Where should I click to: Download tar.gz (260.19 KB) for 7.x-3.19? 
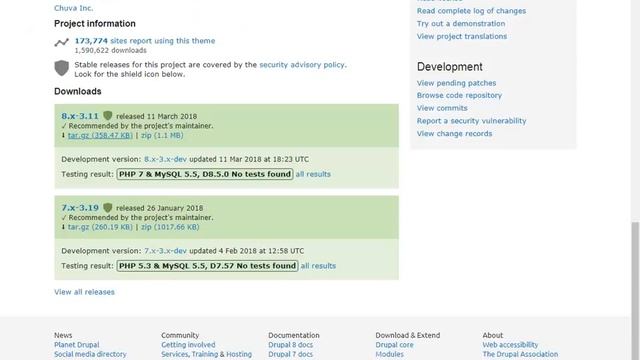tap(100, 227)
